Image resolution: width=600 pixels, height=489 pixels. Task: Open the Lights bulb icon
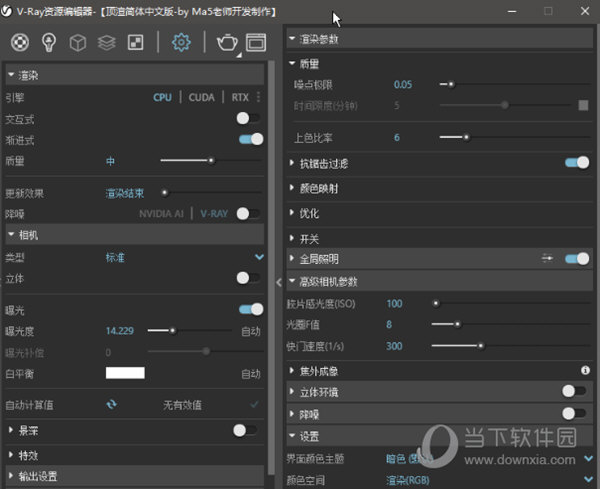49,42
